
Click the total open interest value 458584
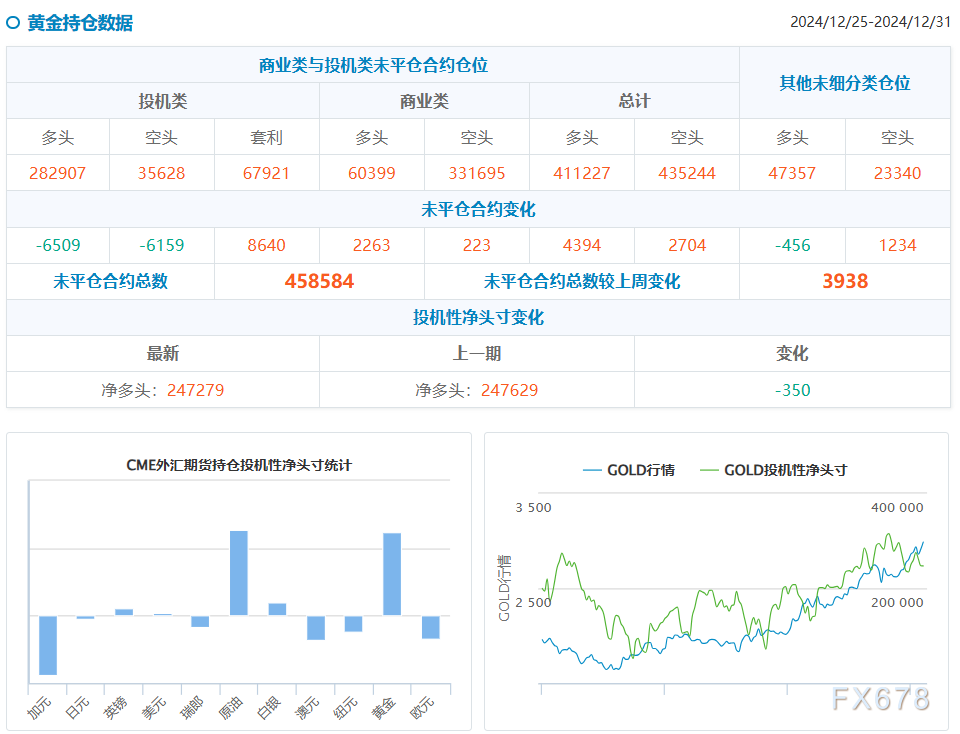pos(318,281)
